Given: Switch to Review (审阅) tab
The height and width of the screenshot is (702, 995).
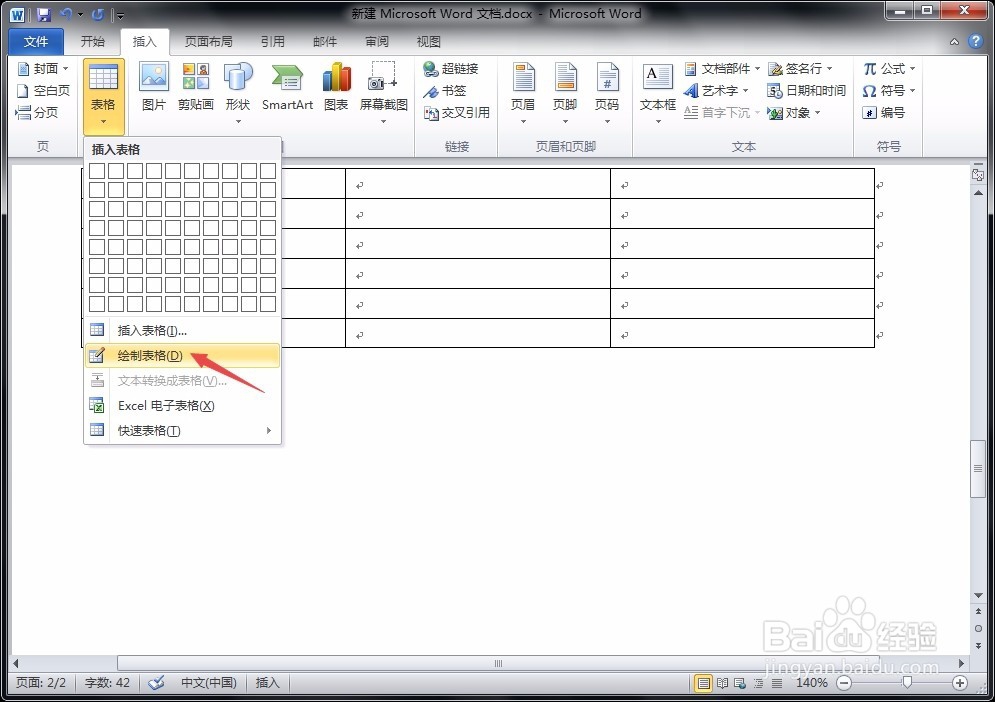Looking at the screenshot, I should point(377,41).
